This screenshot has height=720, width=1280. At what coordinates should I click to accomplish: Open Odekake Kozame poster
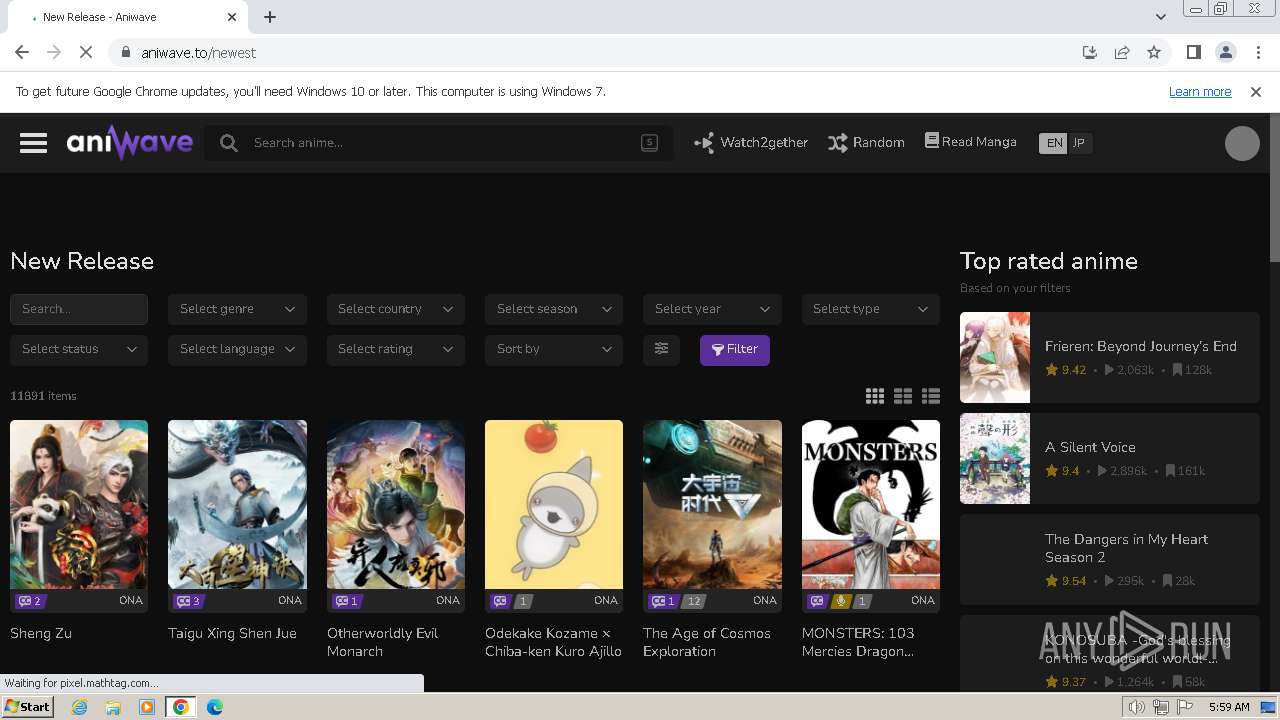click(554, 504)
